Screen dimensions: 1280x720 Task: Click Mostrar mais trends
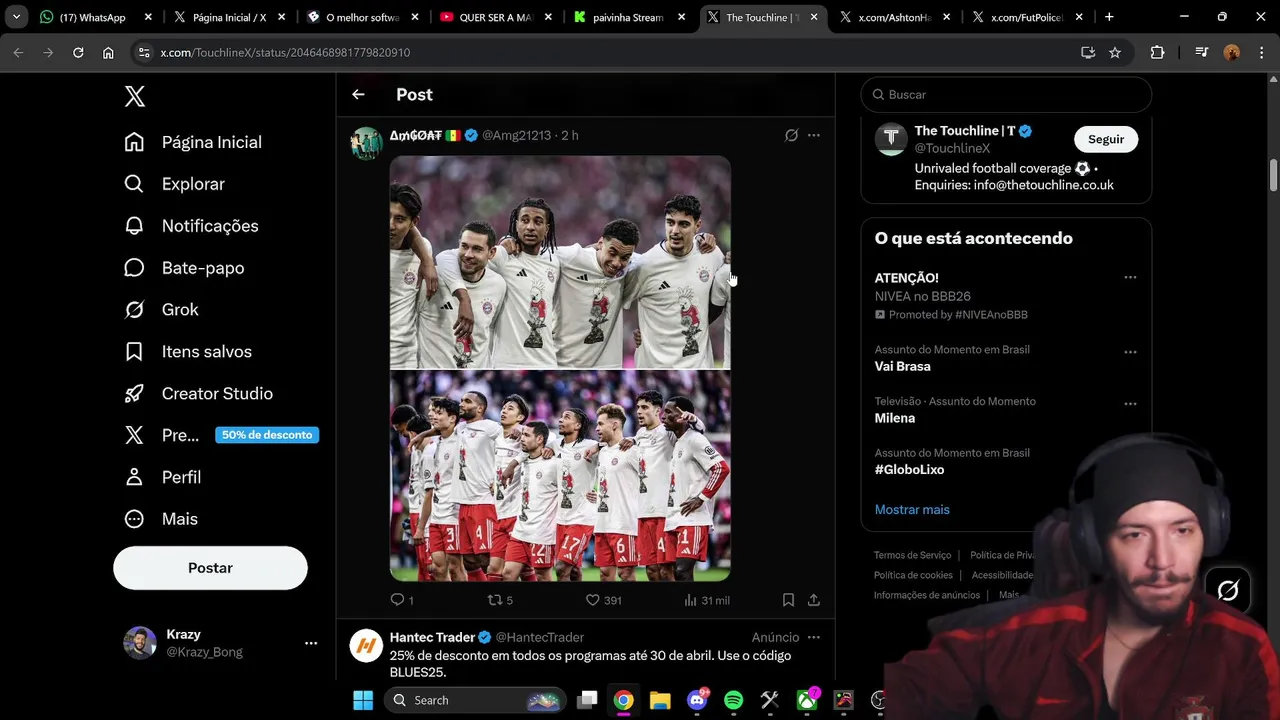click(x=912, y=510)
